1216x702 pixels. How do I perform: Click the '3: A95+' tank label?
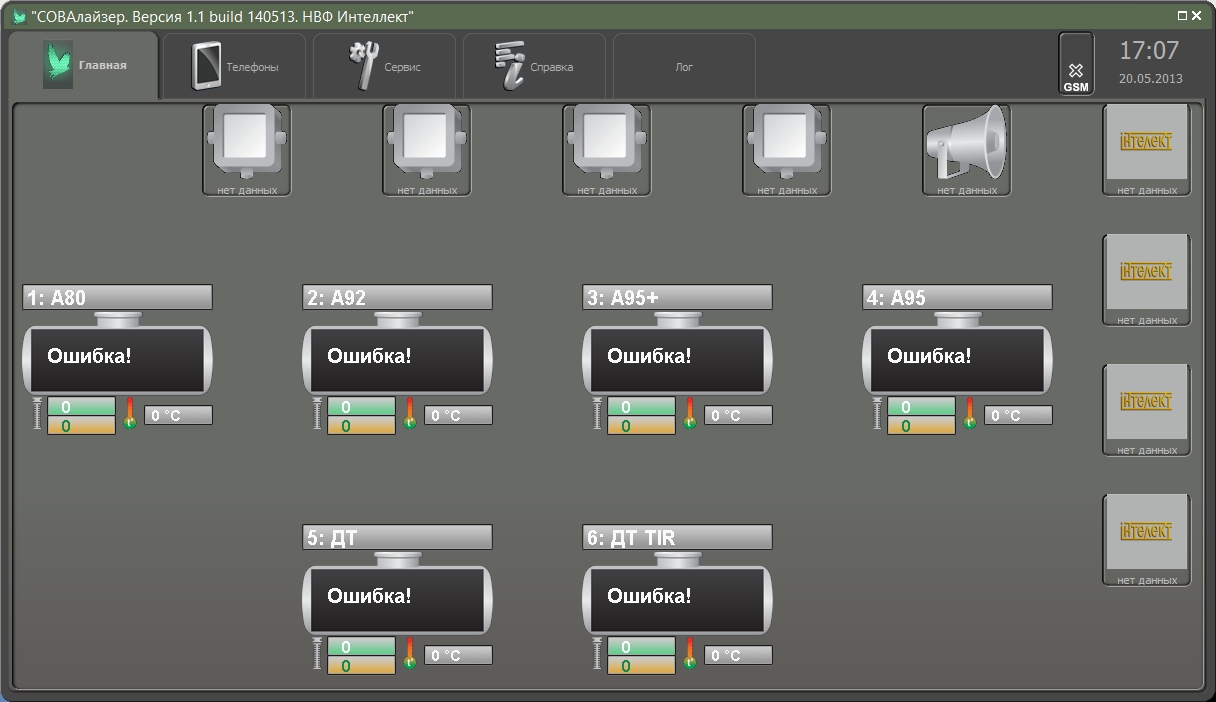coord(678,297)
